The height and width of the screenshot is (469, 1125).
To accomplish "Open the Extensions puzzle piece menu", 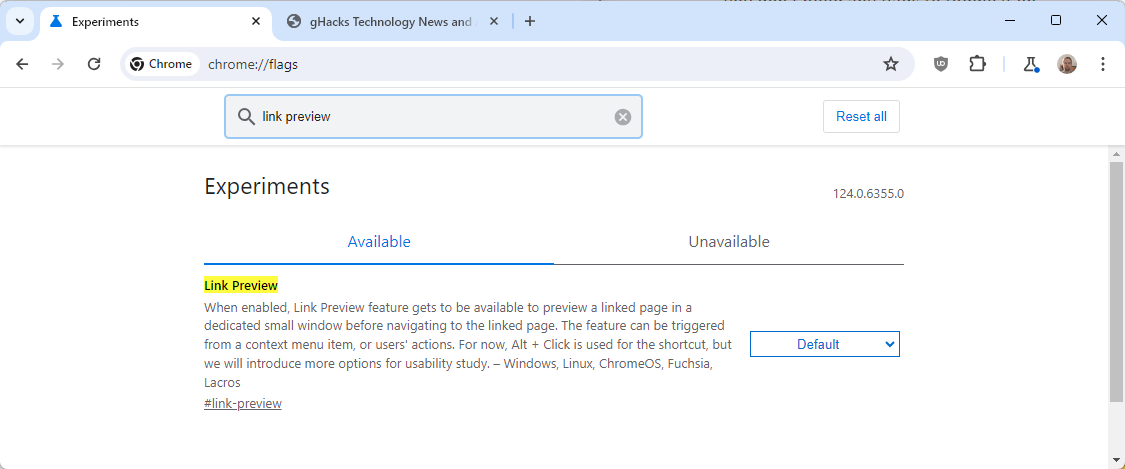I will (x=977, y=64).
